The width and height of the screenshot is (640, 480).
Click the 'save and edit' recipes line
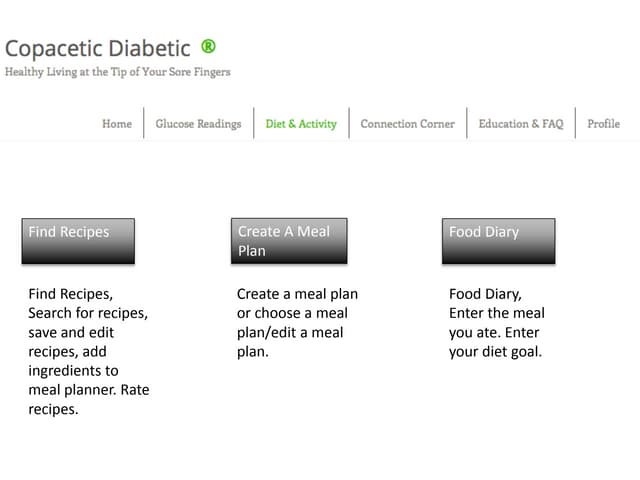point(71,332)
